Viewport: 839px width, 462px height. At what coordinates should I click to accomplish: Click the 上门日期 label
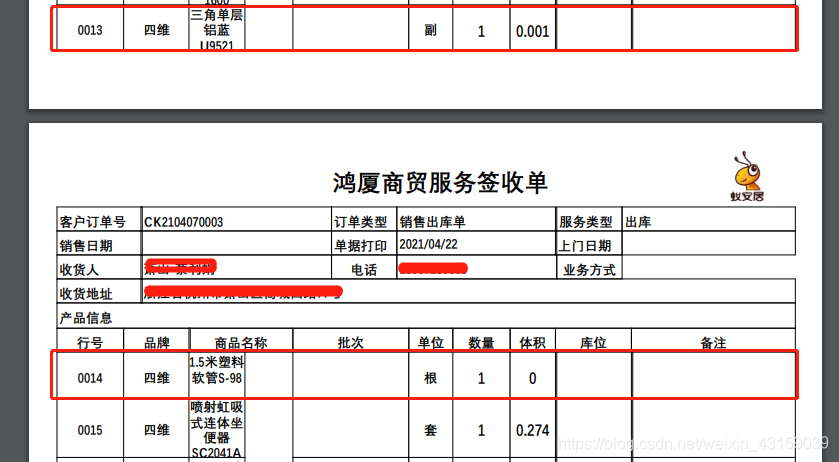(585, 246)
